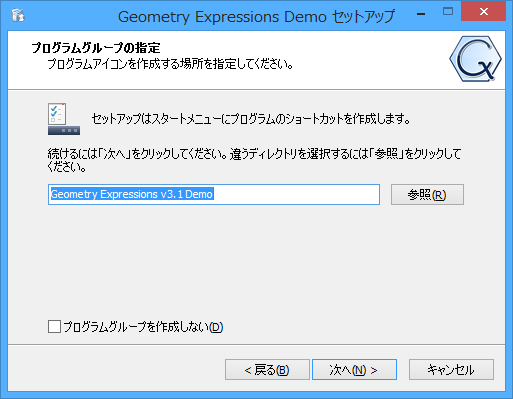Click highlighted Geometry Expressions v3.1 Demo text

(x=132, y=194)
